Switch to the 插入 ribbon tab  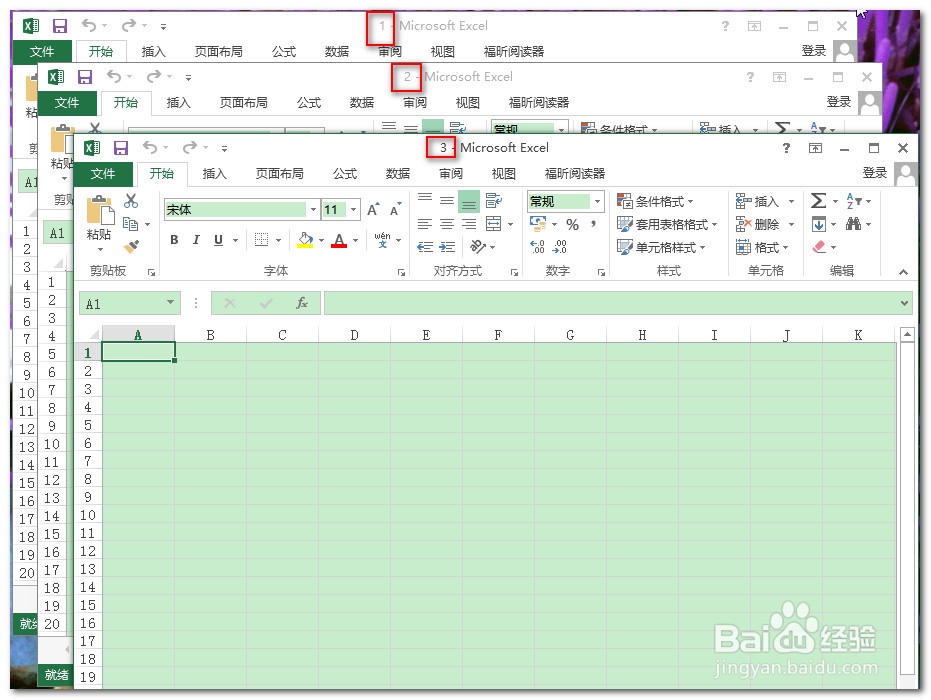tap(214, 173)
